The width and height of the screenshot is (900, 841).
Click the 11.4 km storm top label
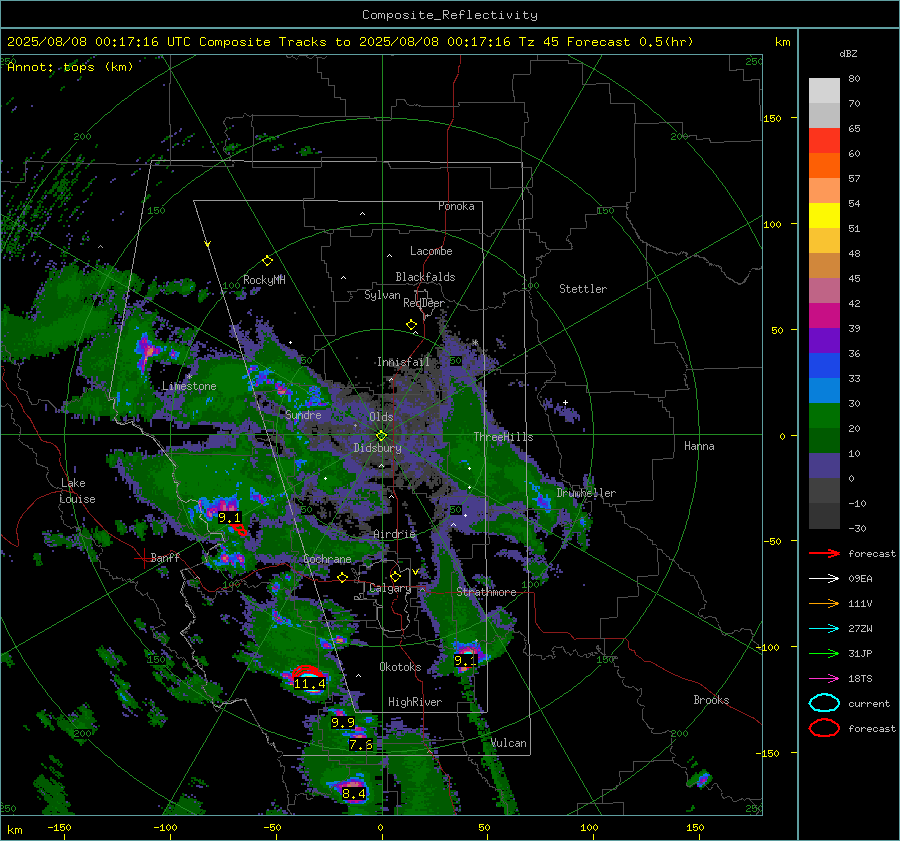(309, 684)
